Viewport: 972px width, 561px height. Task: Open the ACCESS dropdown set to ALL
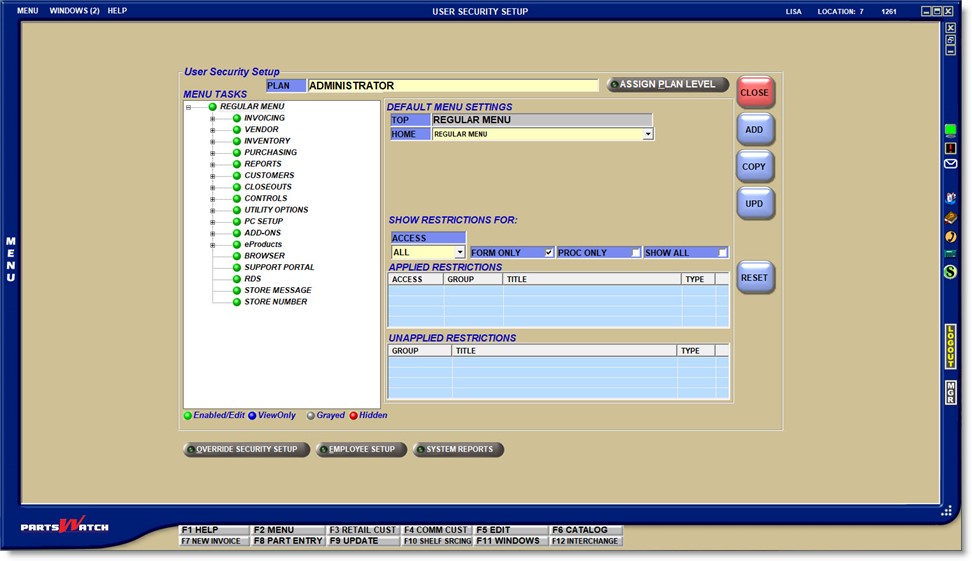coord(460,253)
